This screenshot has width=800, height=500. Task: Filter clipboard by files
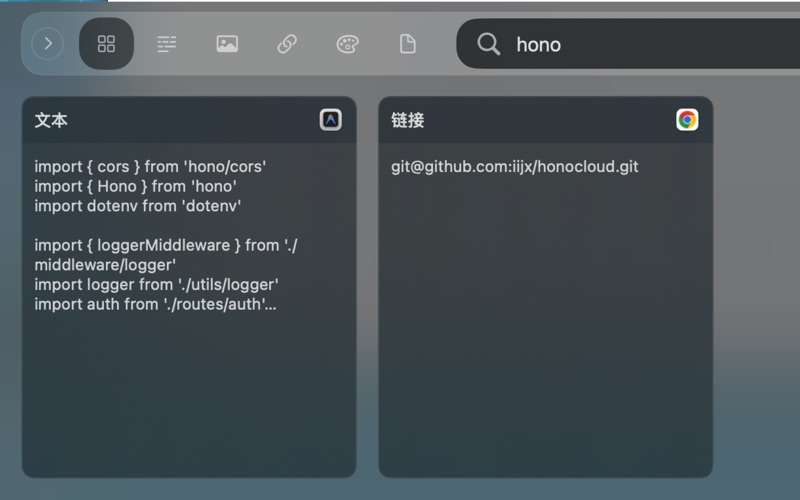point(408,44)
